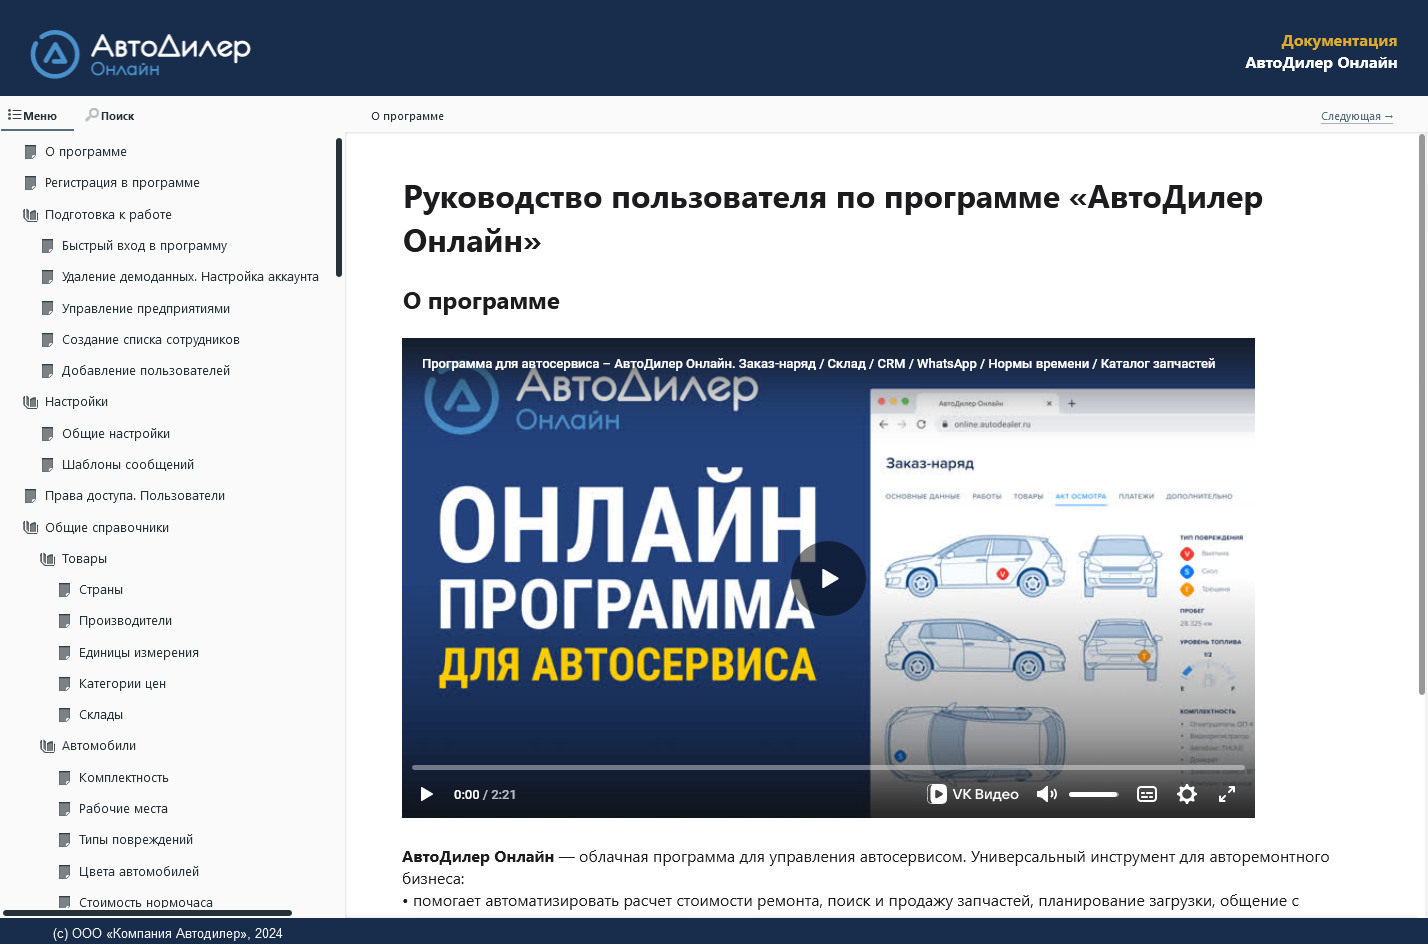Viewport: 1428px width, 944px height.
Task: Open Добавление пользователей page
Action: pos(146,371)
